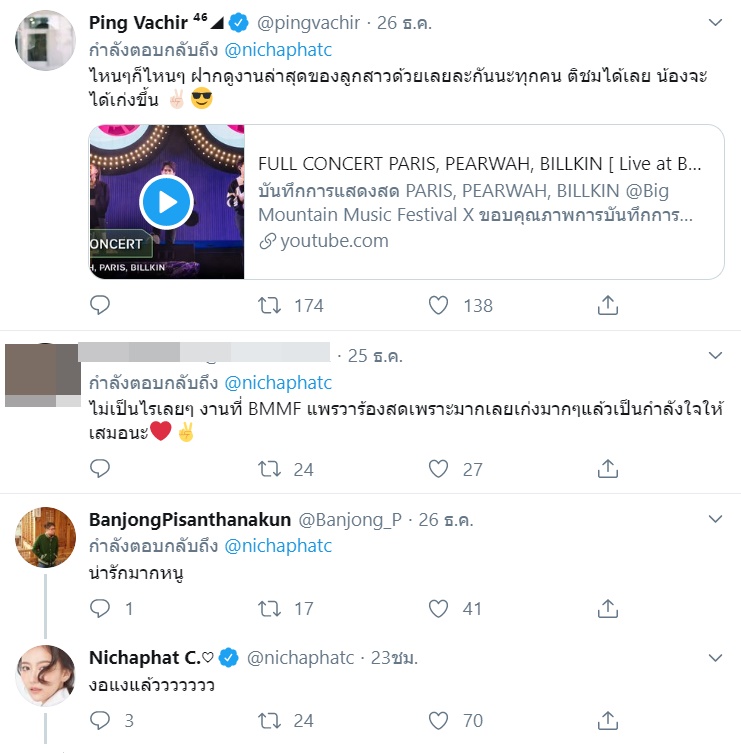The height and width of the screenshot is (753, 741).
Task: Play the FULL CONCERT video thumbnail
Action: [x=166, y=203]
